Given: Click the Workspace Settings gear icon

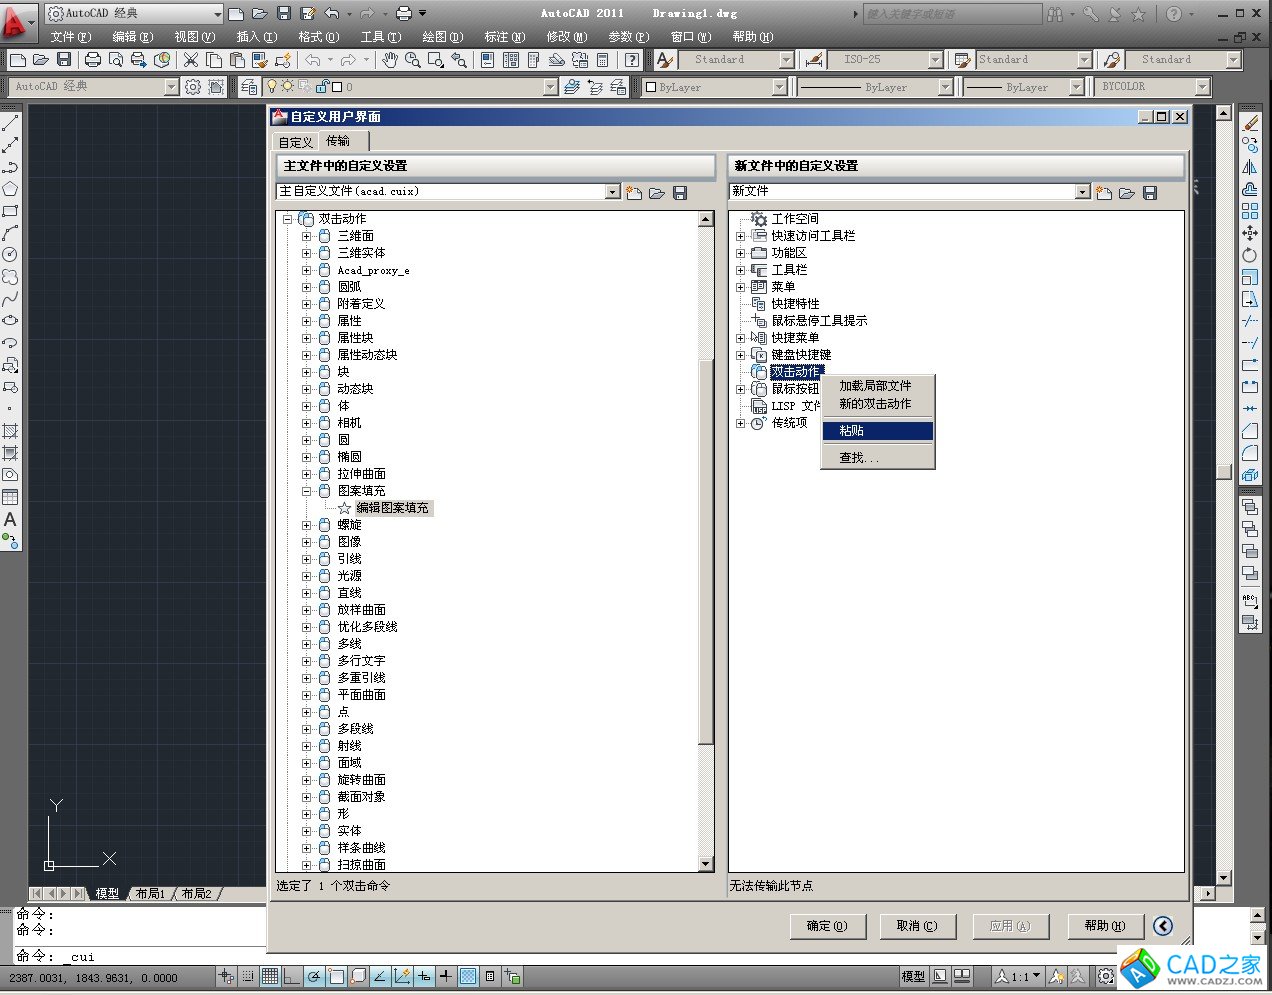Looking at the screenshot, I should click(x=193, y=87).
